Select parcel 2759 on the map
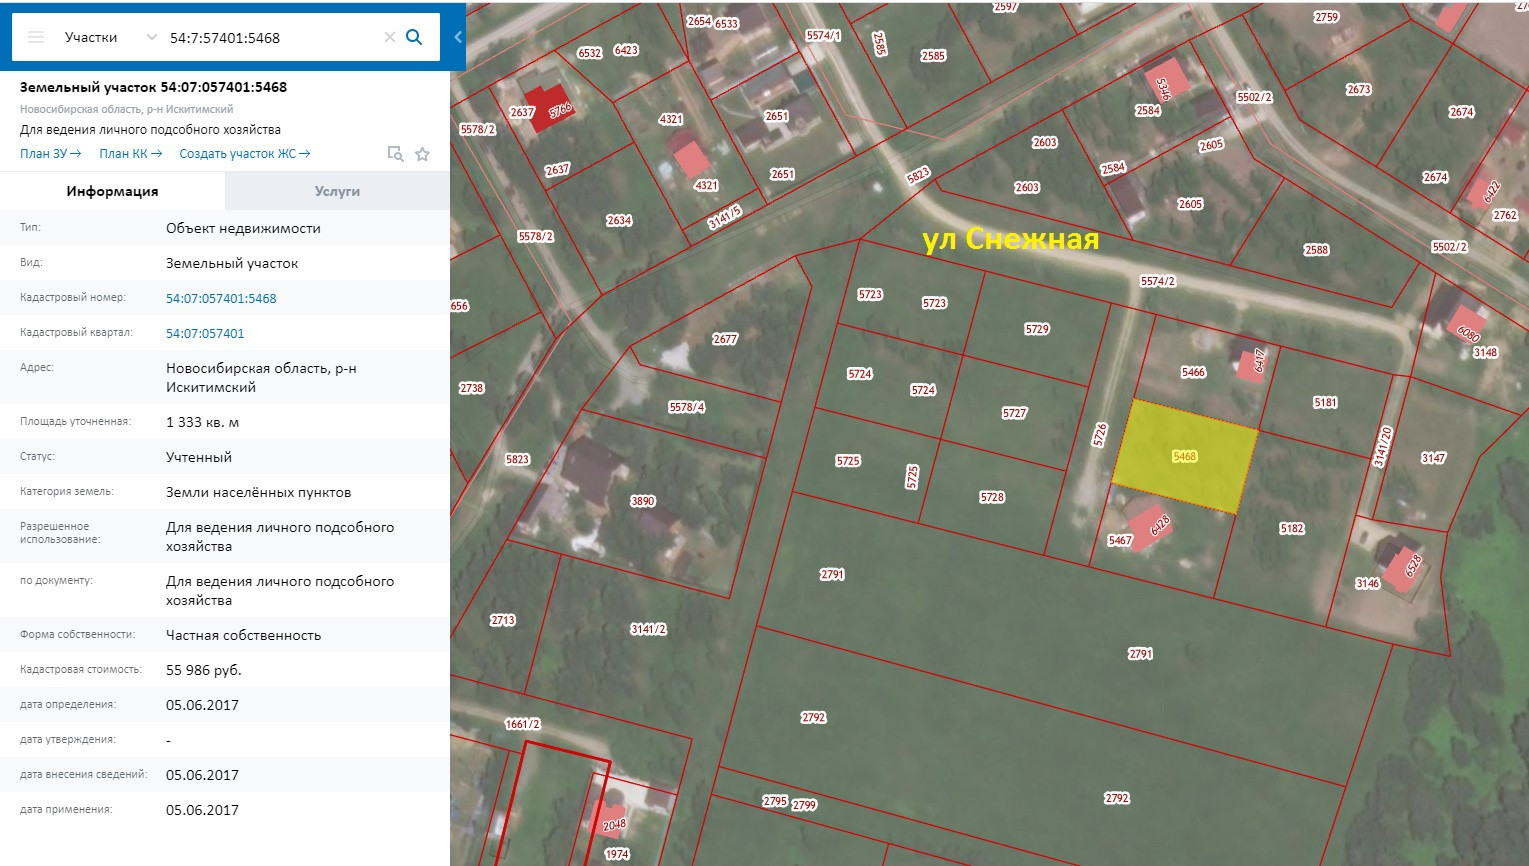 1326,17
